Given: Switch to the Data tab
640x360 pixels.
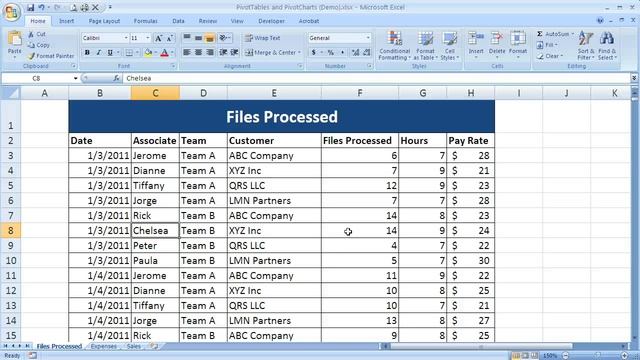Looking at the screenshot, I should (x=178, y=21).
